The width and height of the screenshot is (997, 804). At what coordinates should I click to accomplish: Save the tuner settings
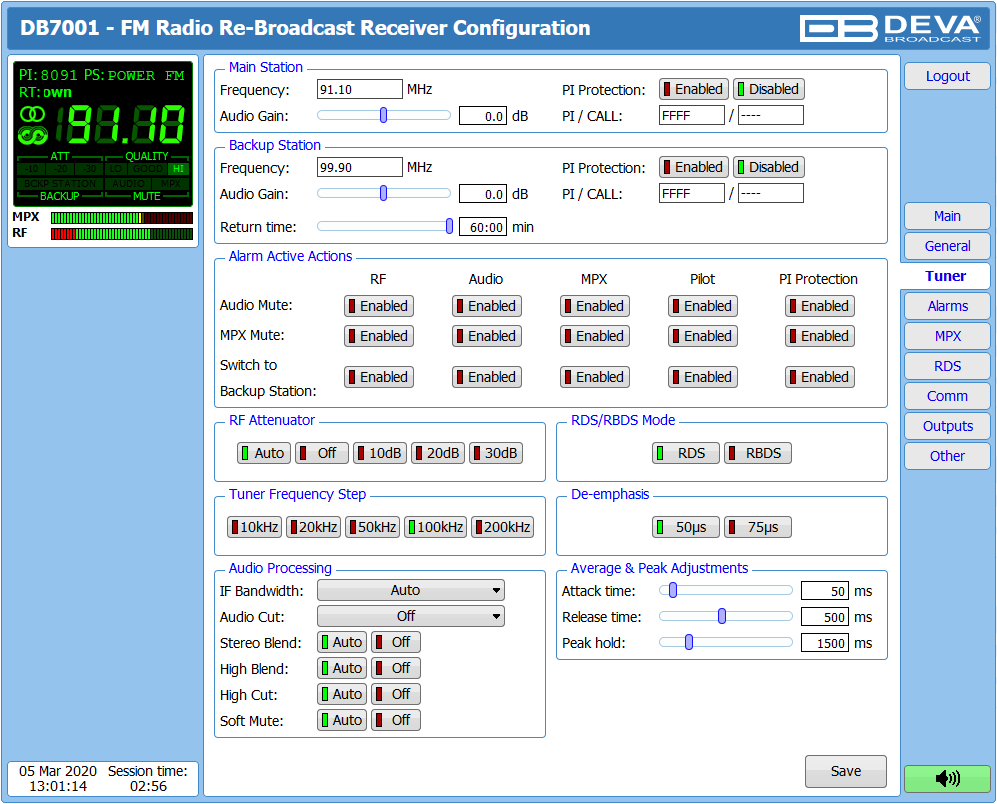tap(845, 771)
